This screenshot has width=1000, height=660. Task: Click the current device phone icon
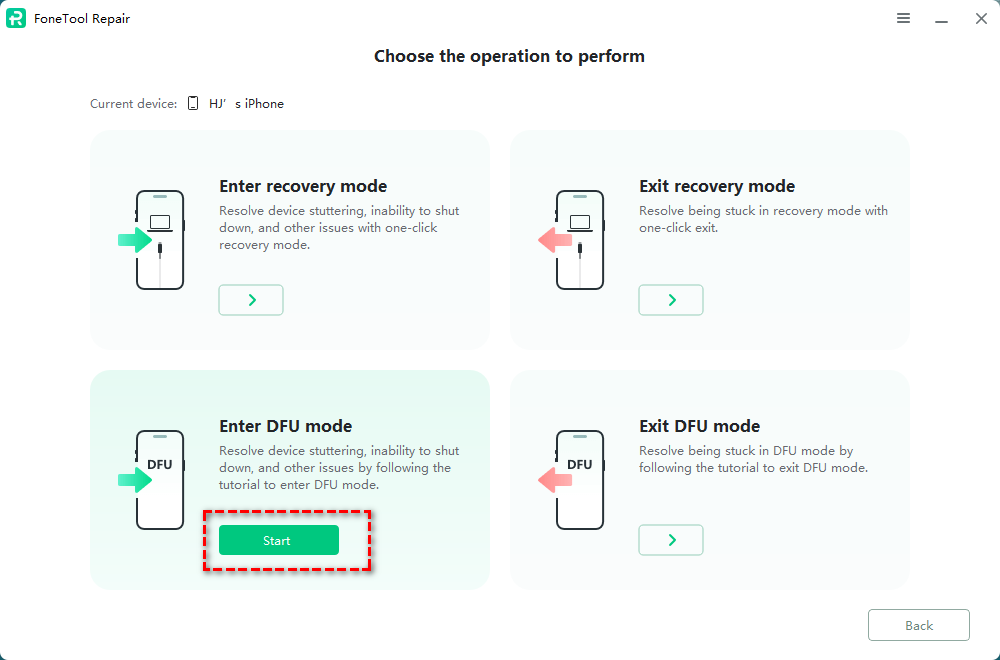(193, 103)
